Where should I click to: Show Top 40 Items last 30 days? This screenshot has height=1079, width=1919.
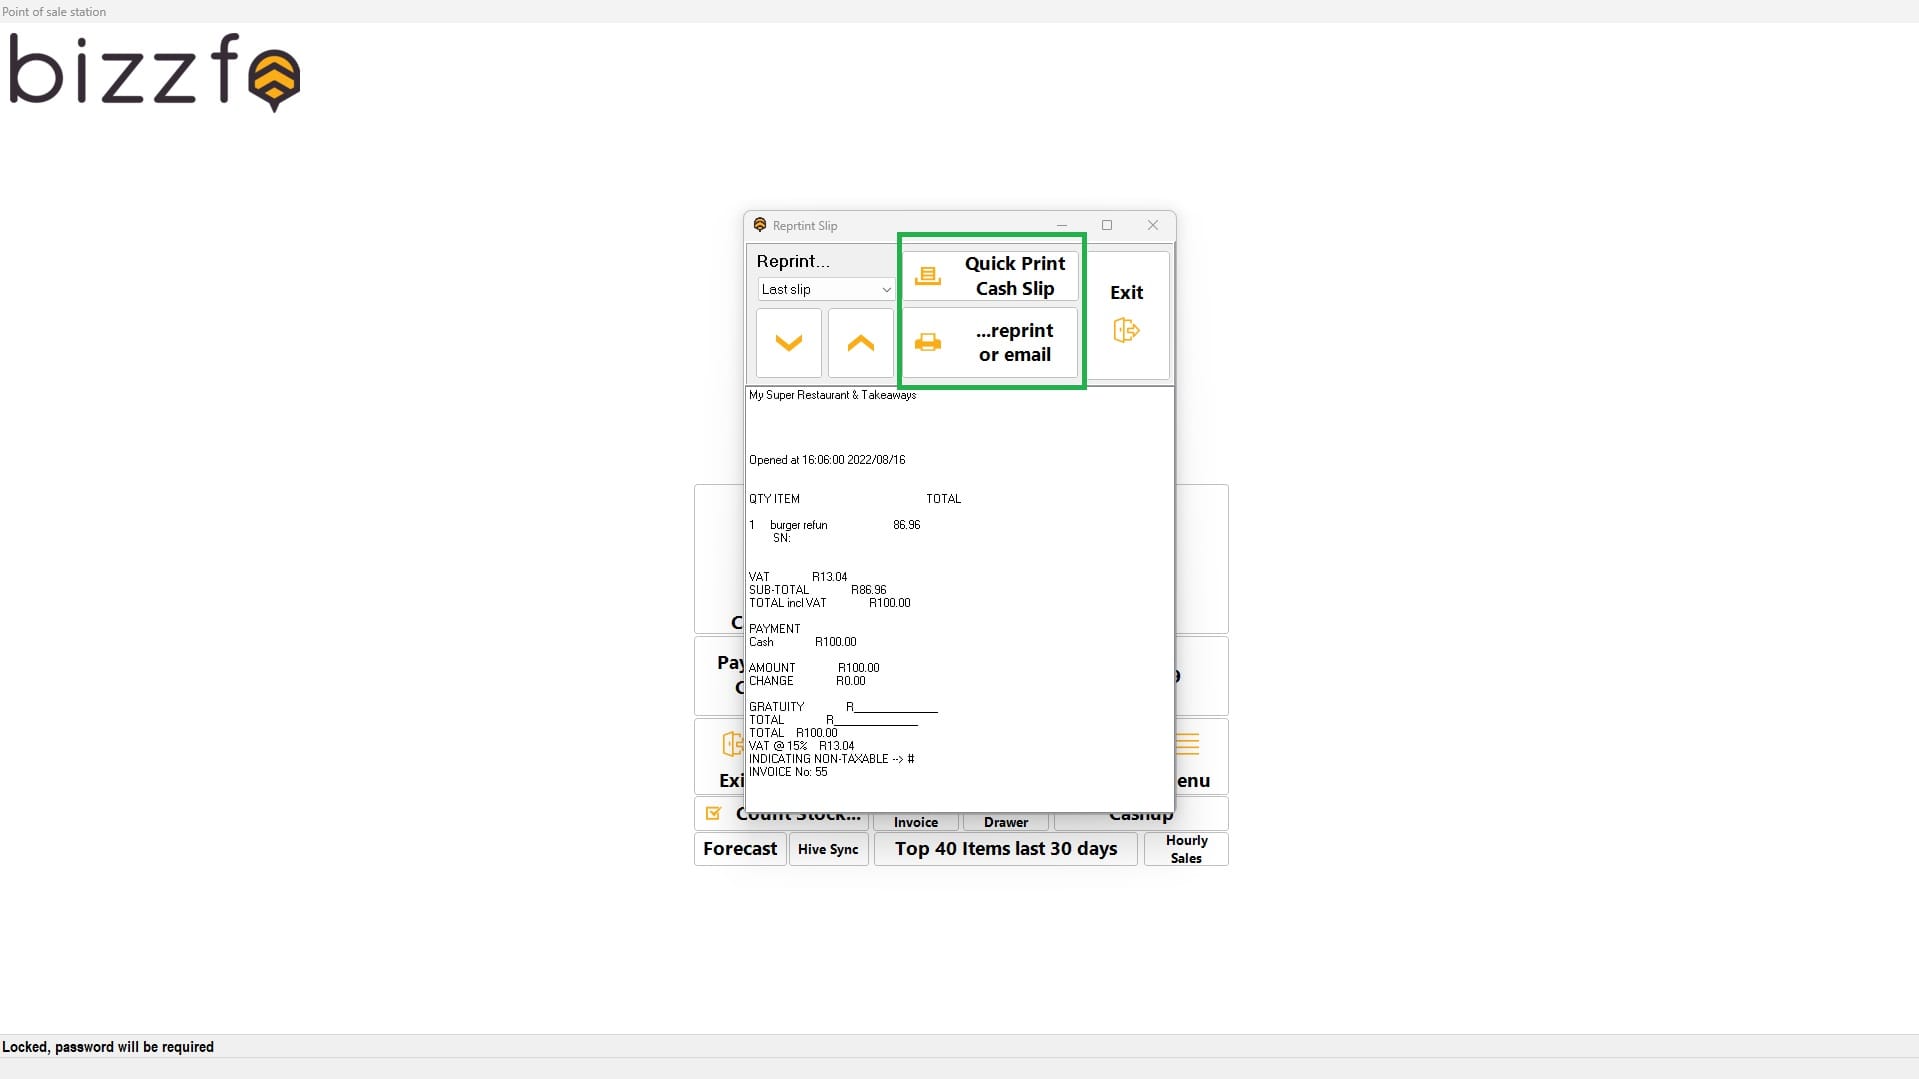tap(1005, 848)
